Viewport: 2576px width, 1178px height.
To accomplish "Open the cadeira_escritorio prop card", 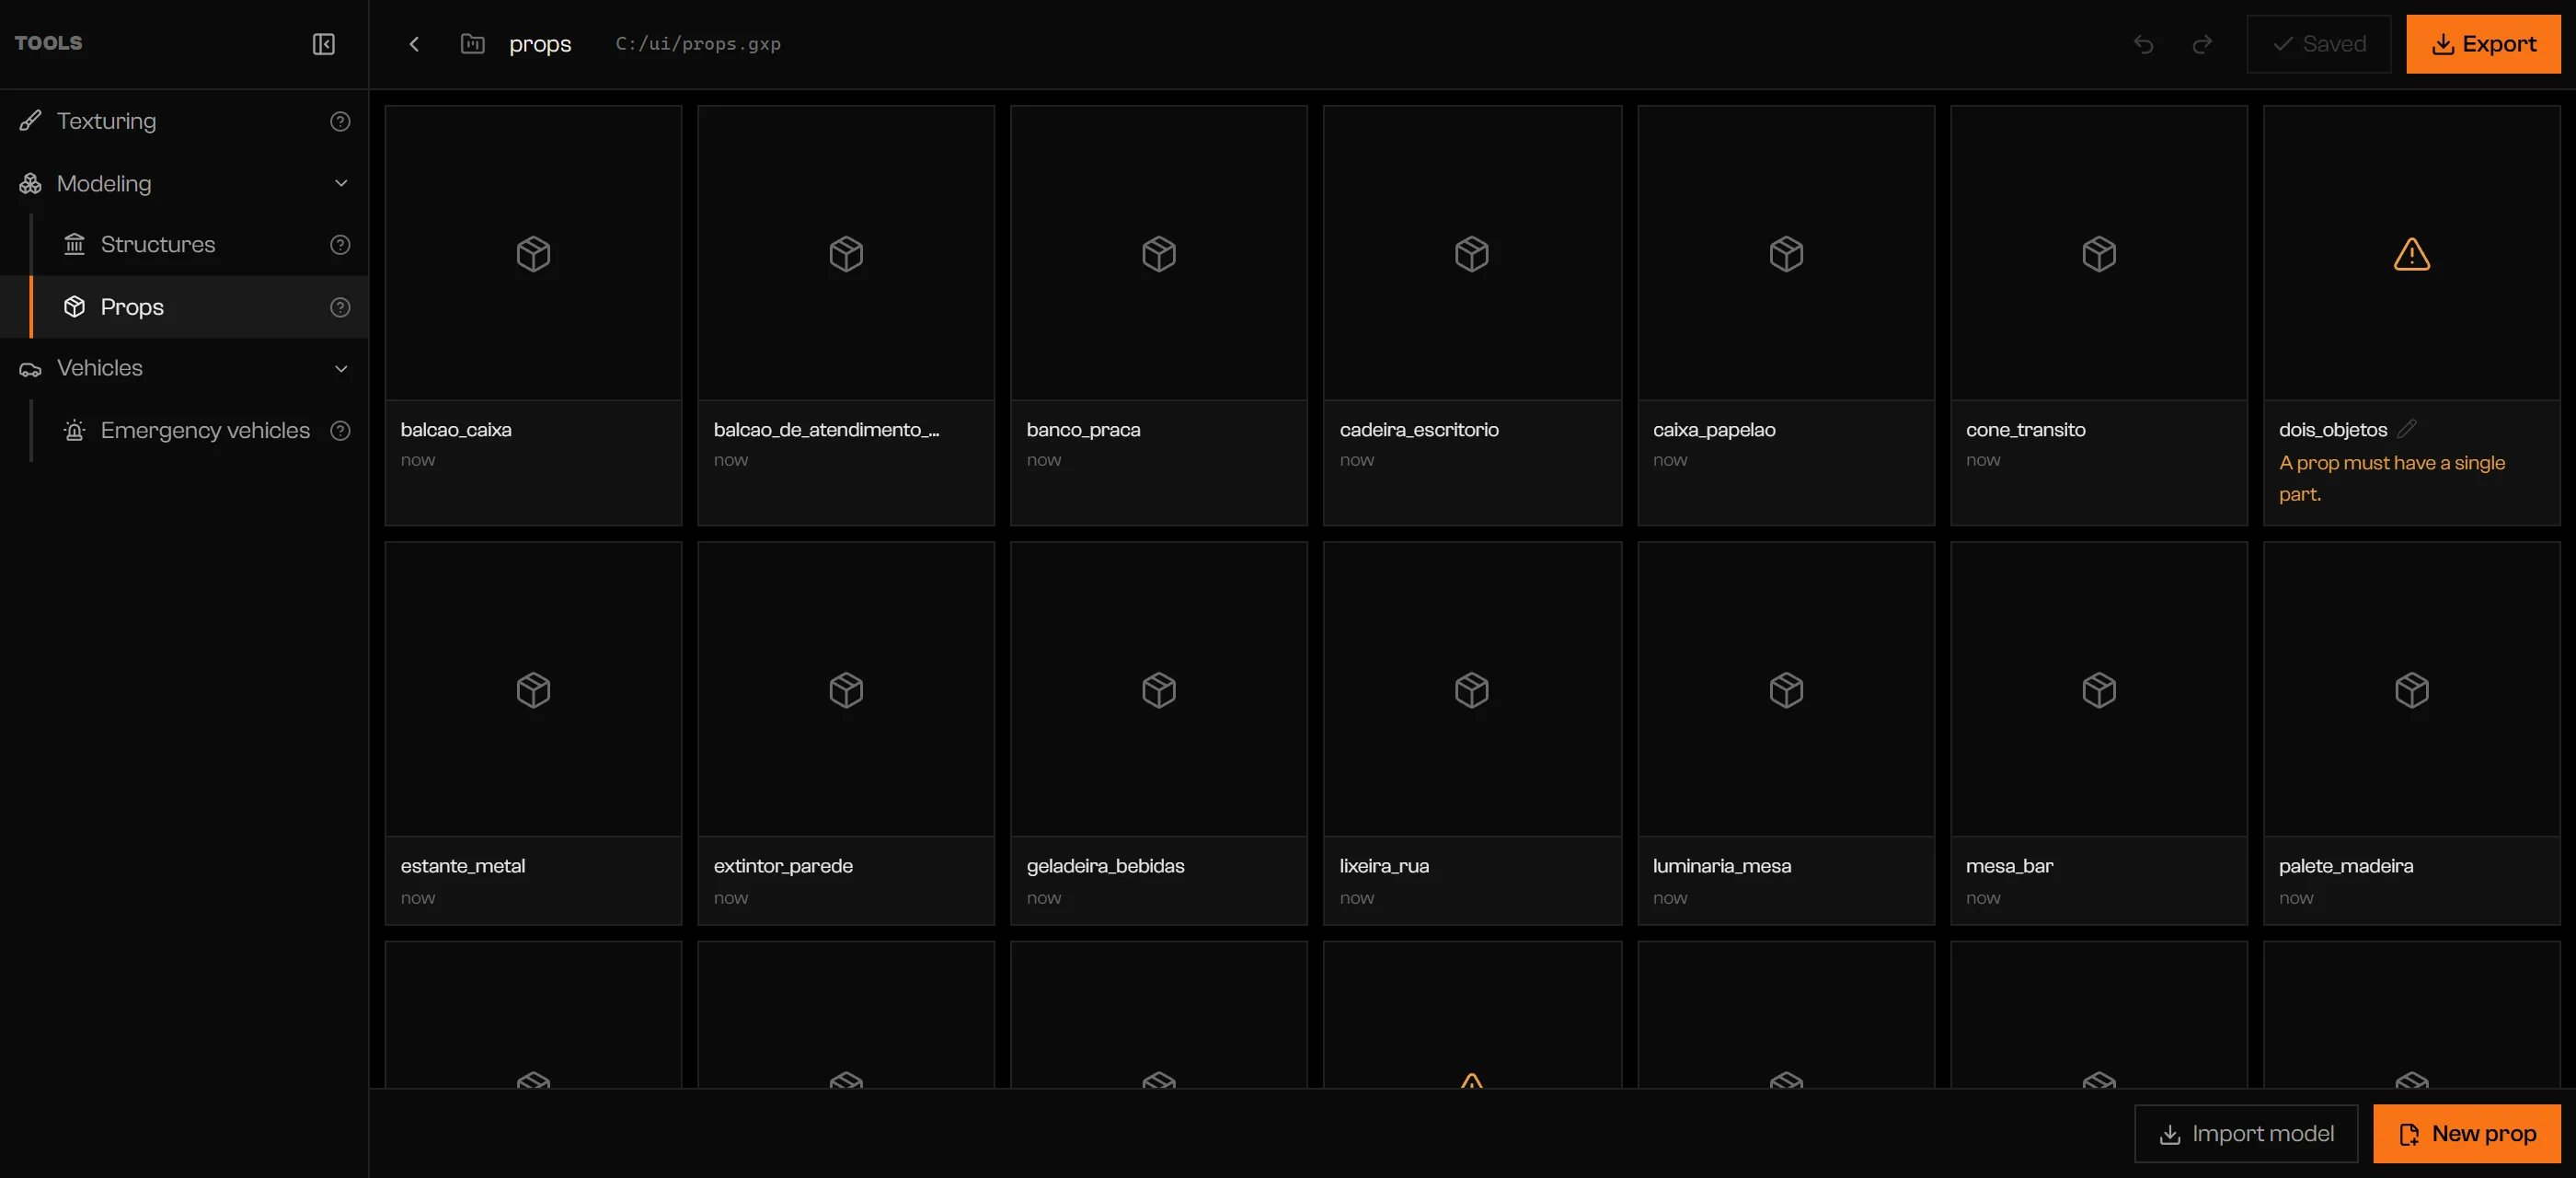I will coord(1472,316).
